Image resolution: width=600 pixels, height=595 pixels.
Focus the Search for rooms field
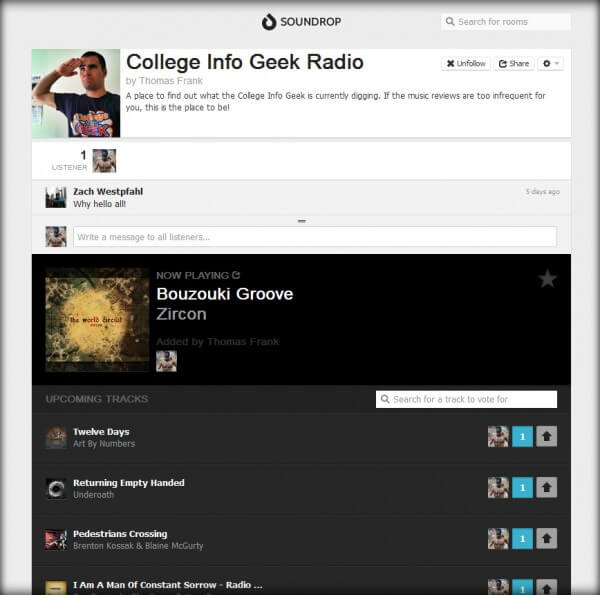[505, 22]
